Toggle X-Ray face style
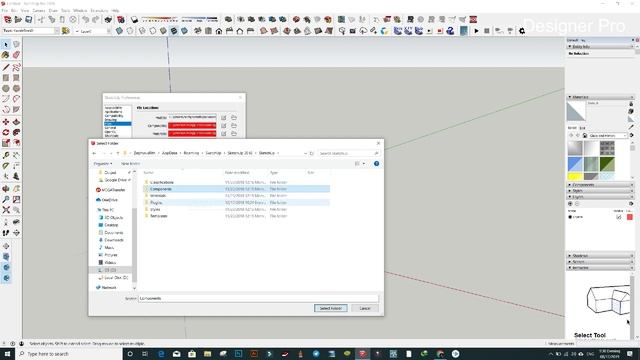Screen dimensions: 640x360 coord(119,31)
